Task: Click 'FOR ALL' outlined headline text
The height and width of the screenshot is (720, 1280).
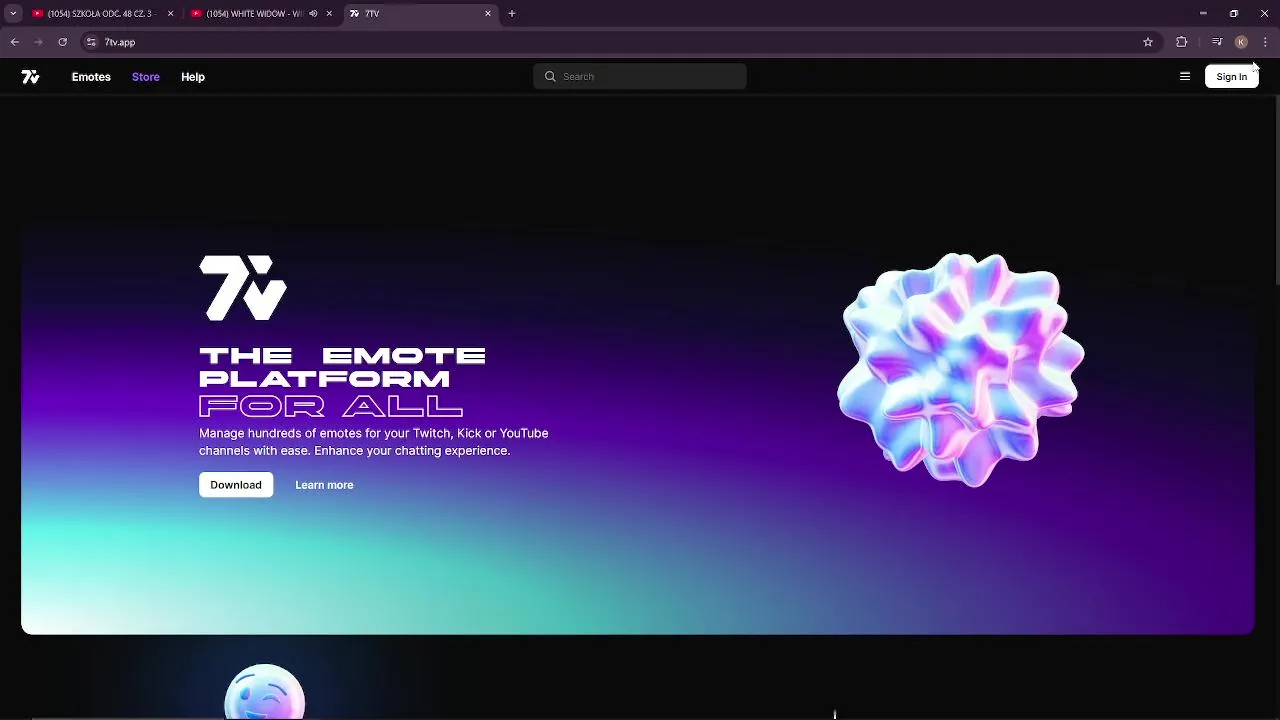Action: [x=331, y=406]
